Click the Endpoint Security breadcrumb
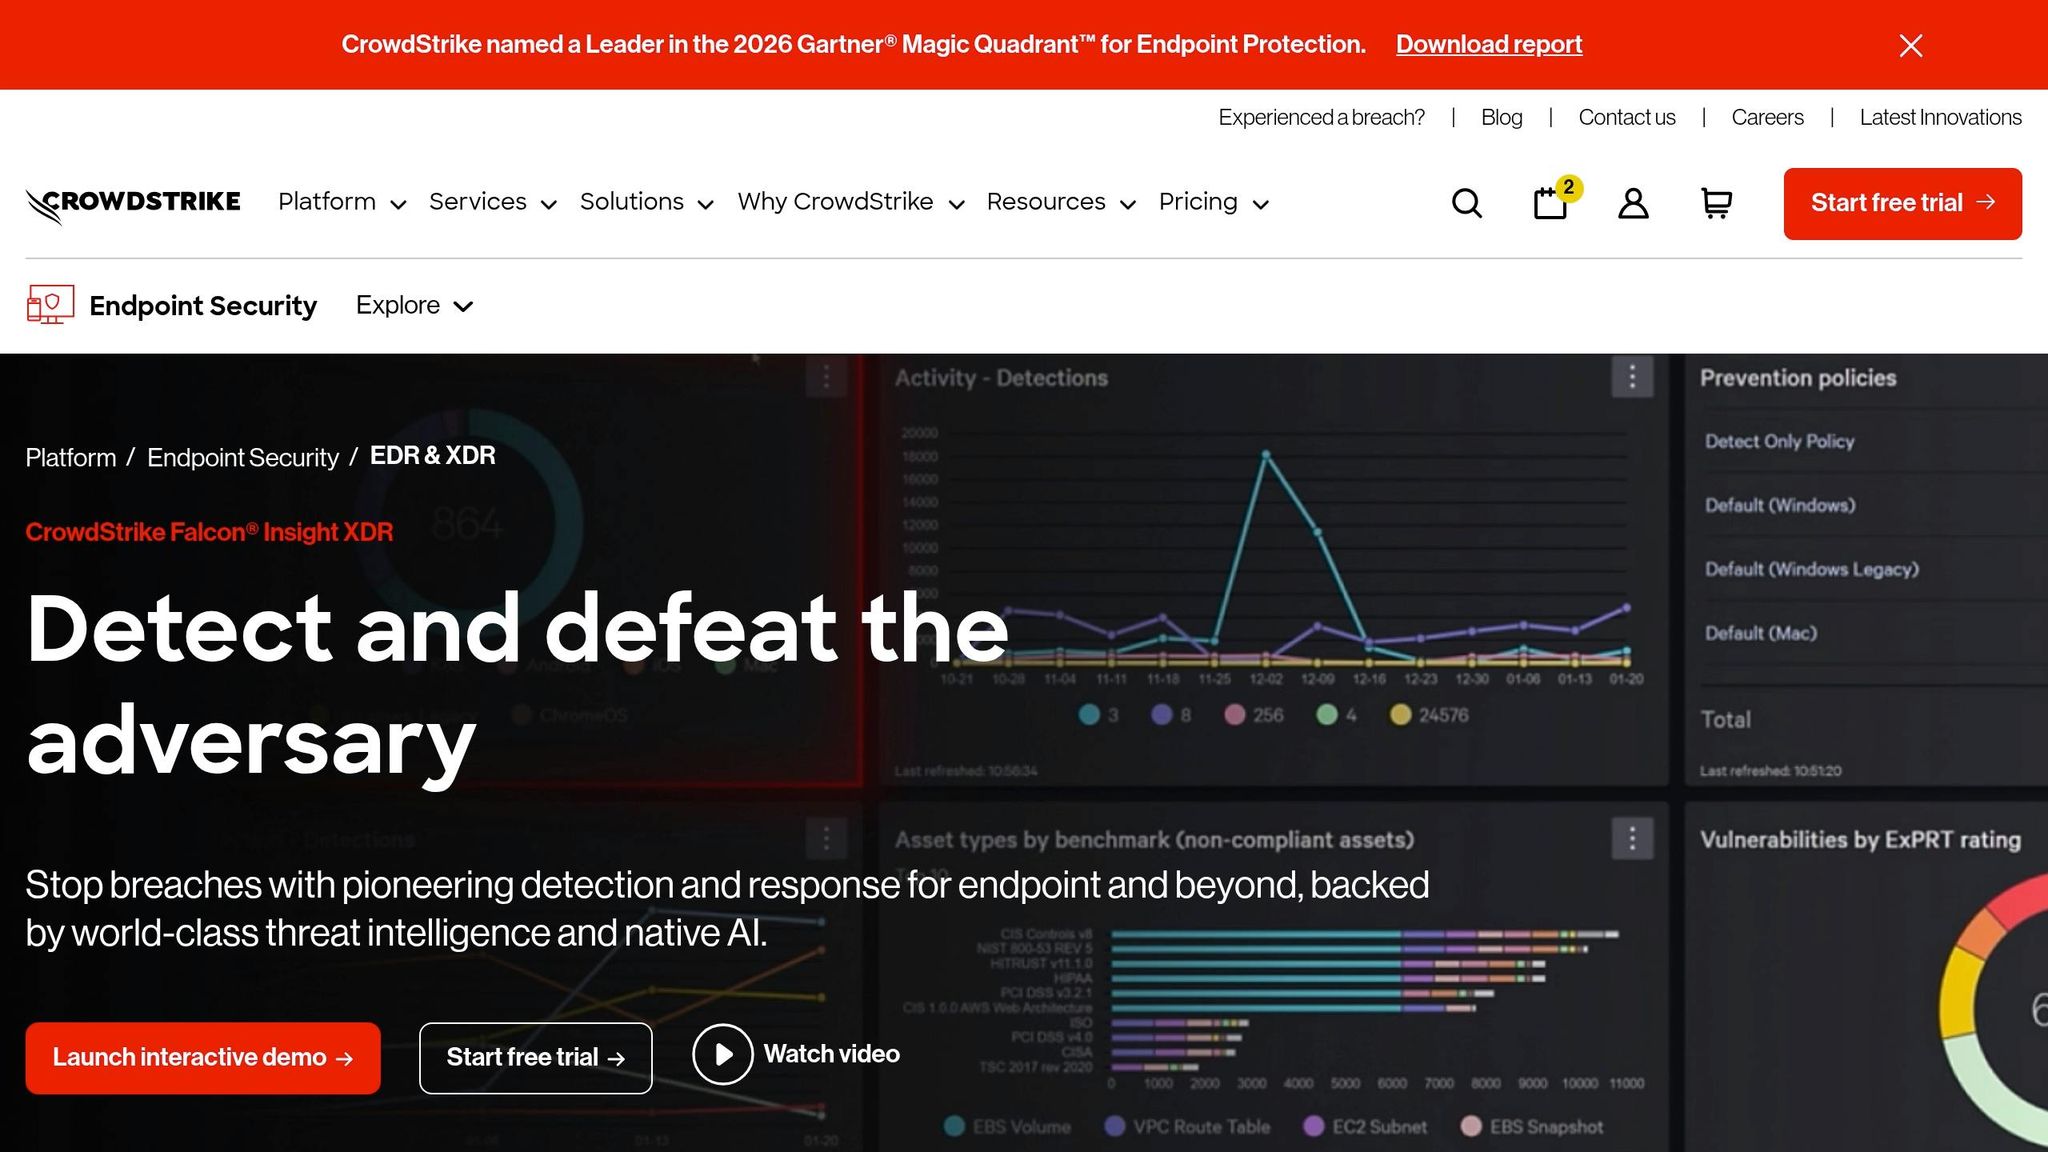 click(243, 458)
